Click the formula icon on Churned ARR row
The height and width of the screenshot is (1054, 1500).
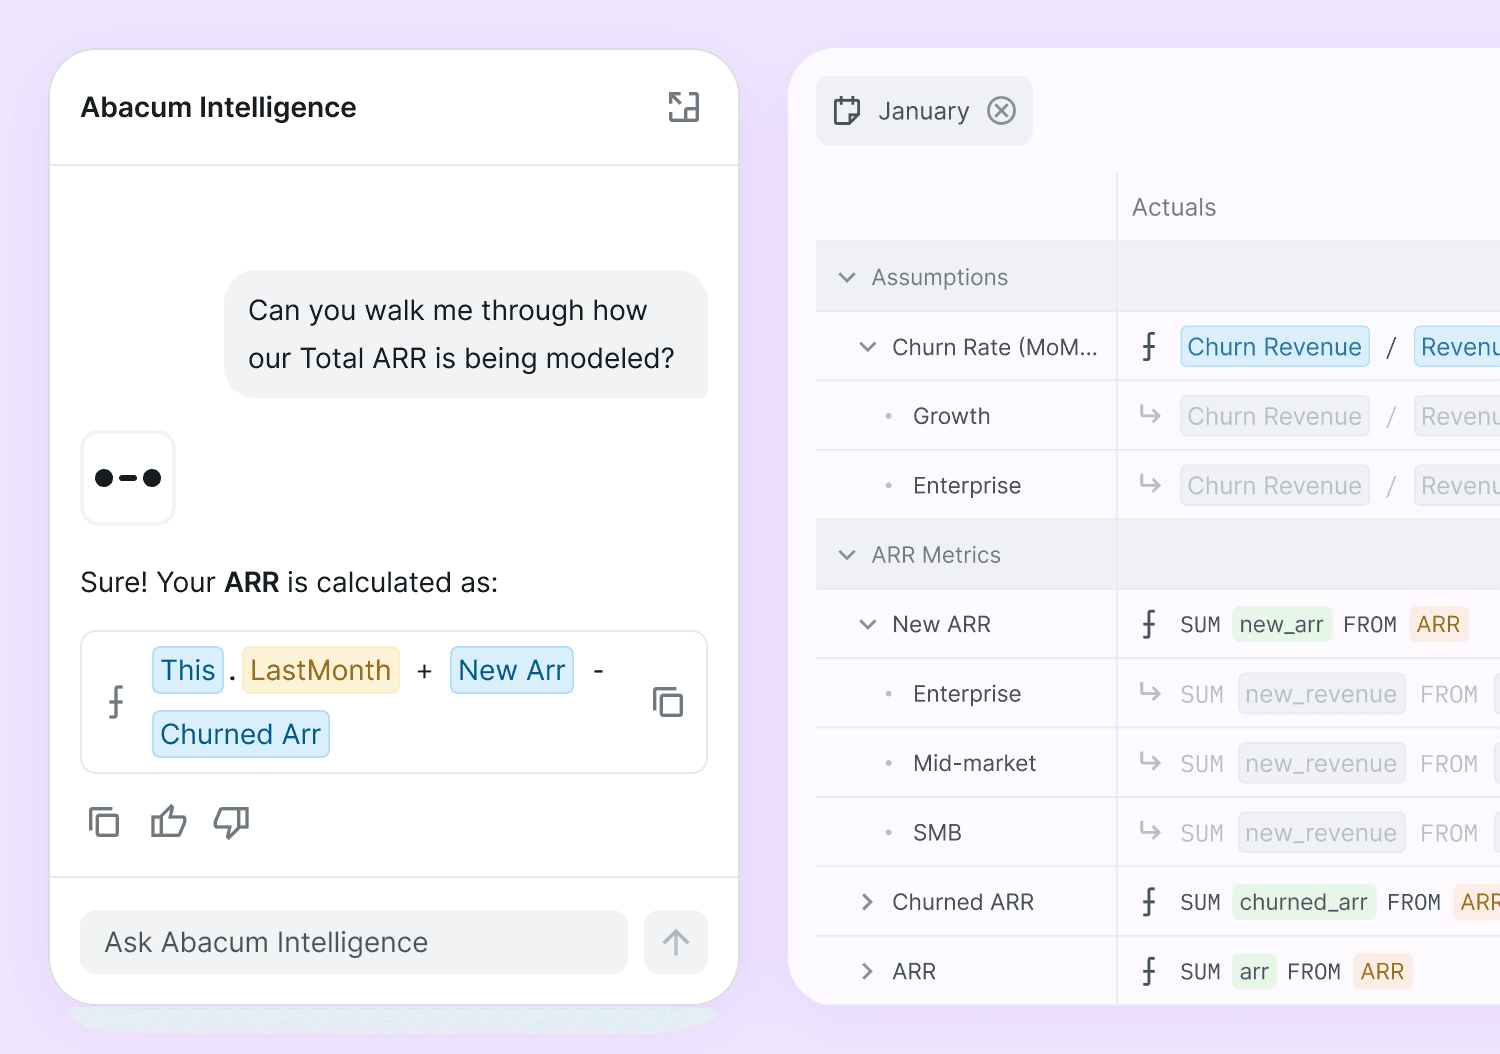(x=1149, y=902)
